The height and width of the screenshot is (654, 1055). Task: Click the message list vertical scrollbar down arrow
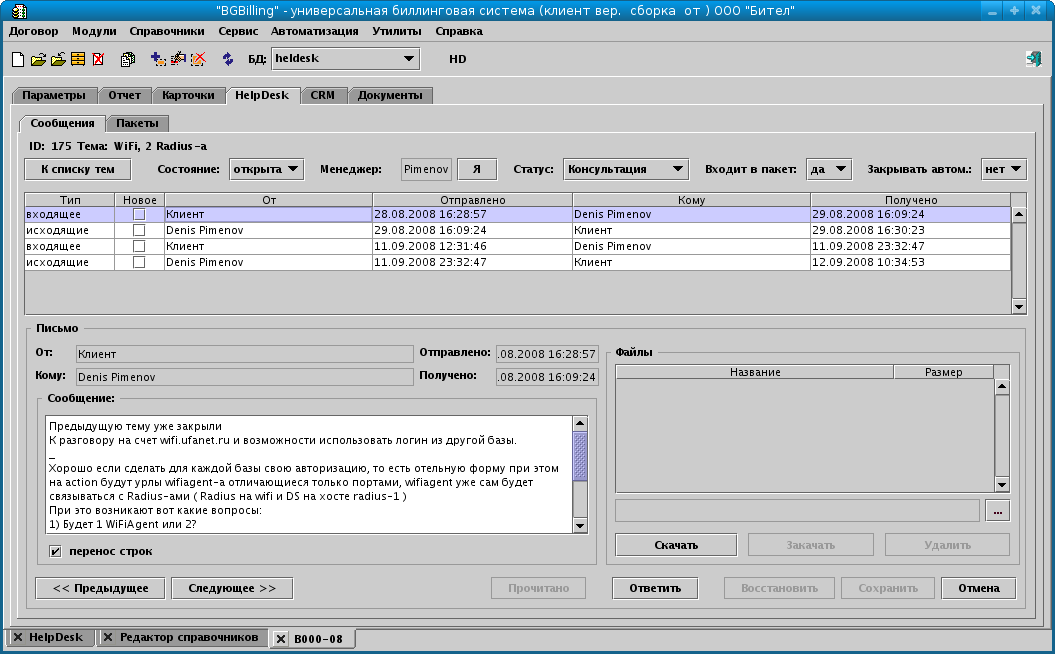1020,306
